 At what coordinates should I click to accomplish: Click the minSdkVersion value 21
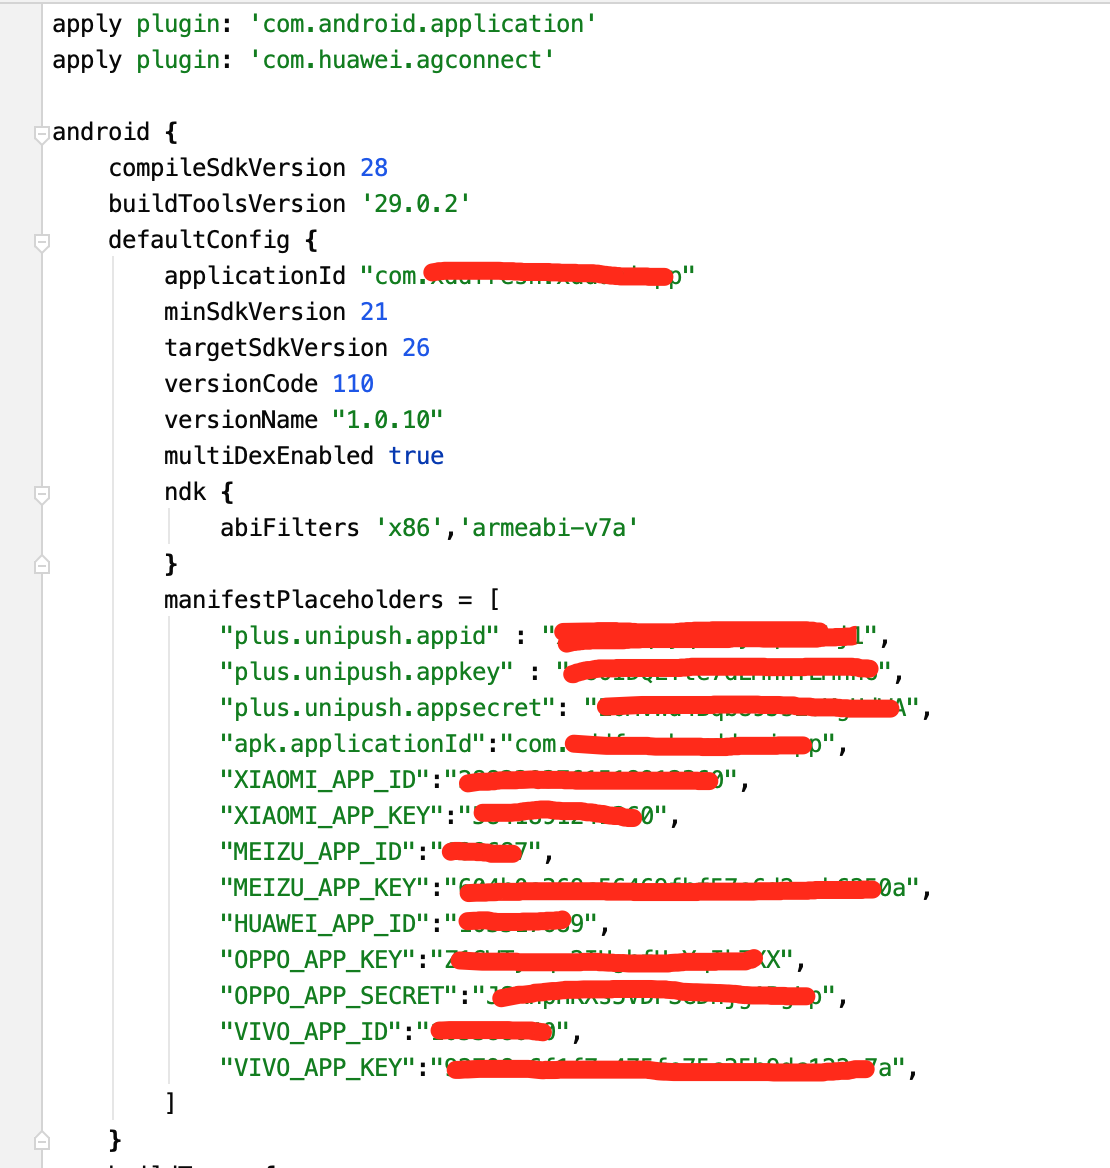pos(374,312)
